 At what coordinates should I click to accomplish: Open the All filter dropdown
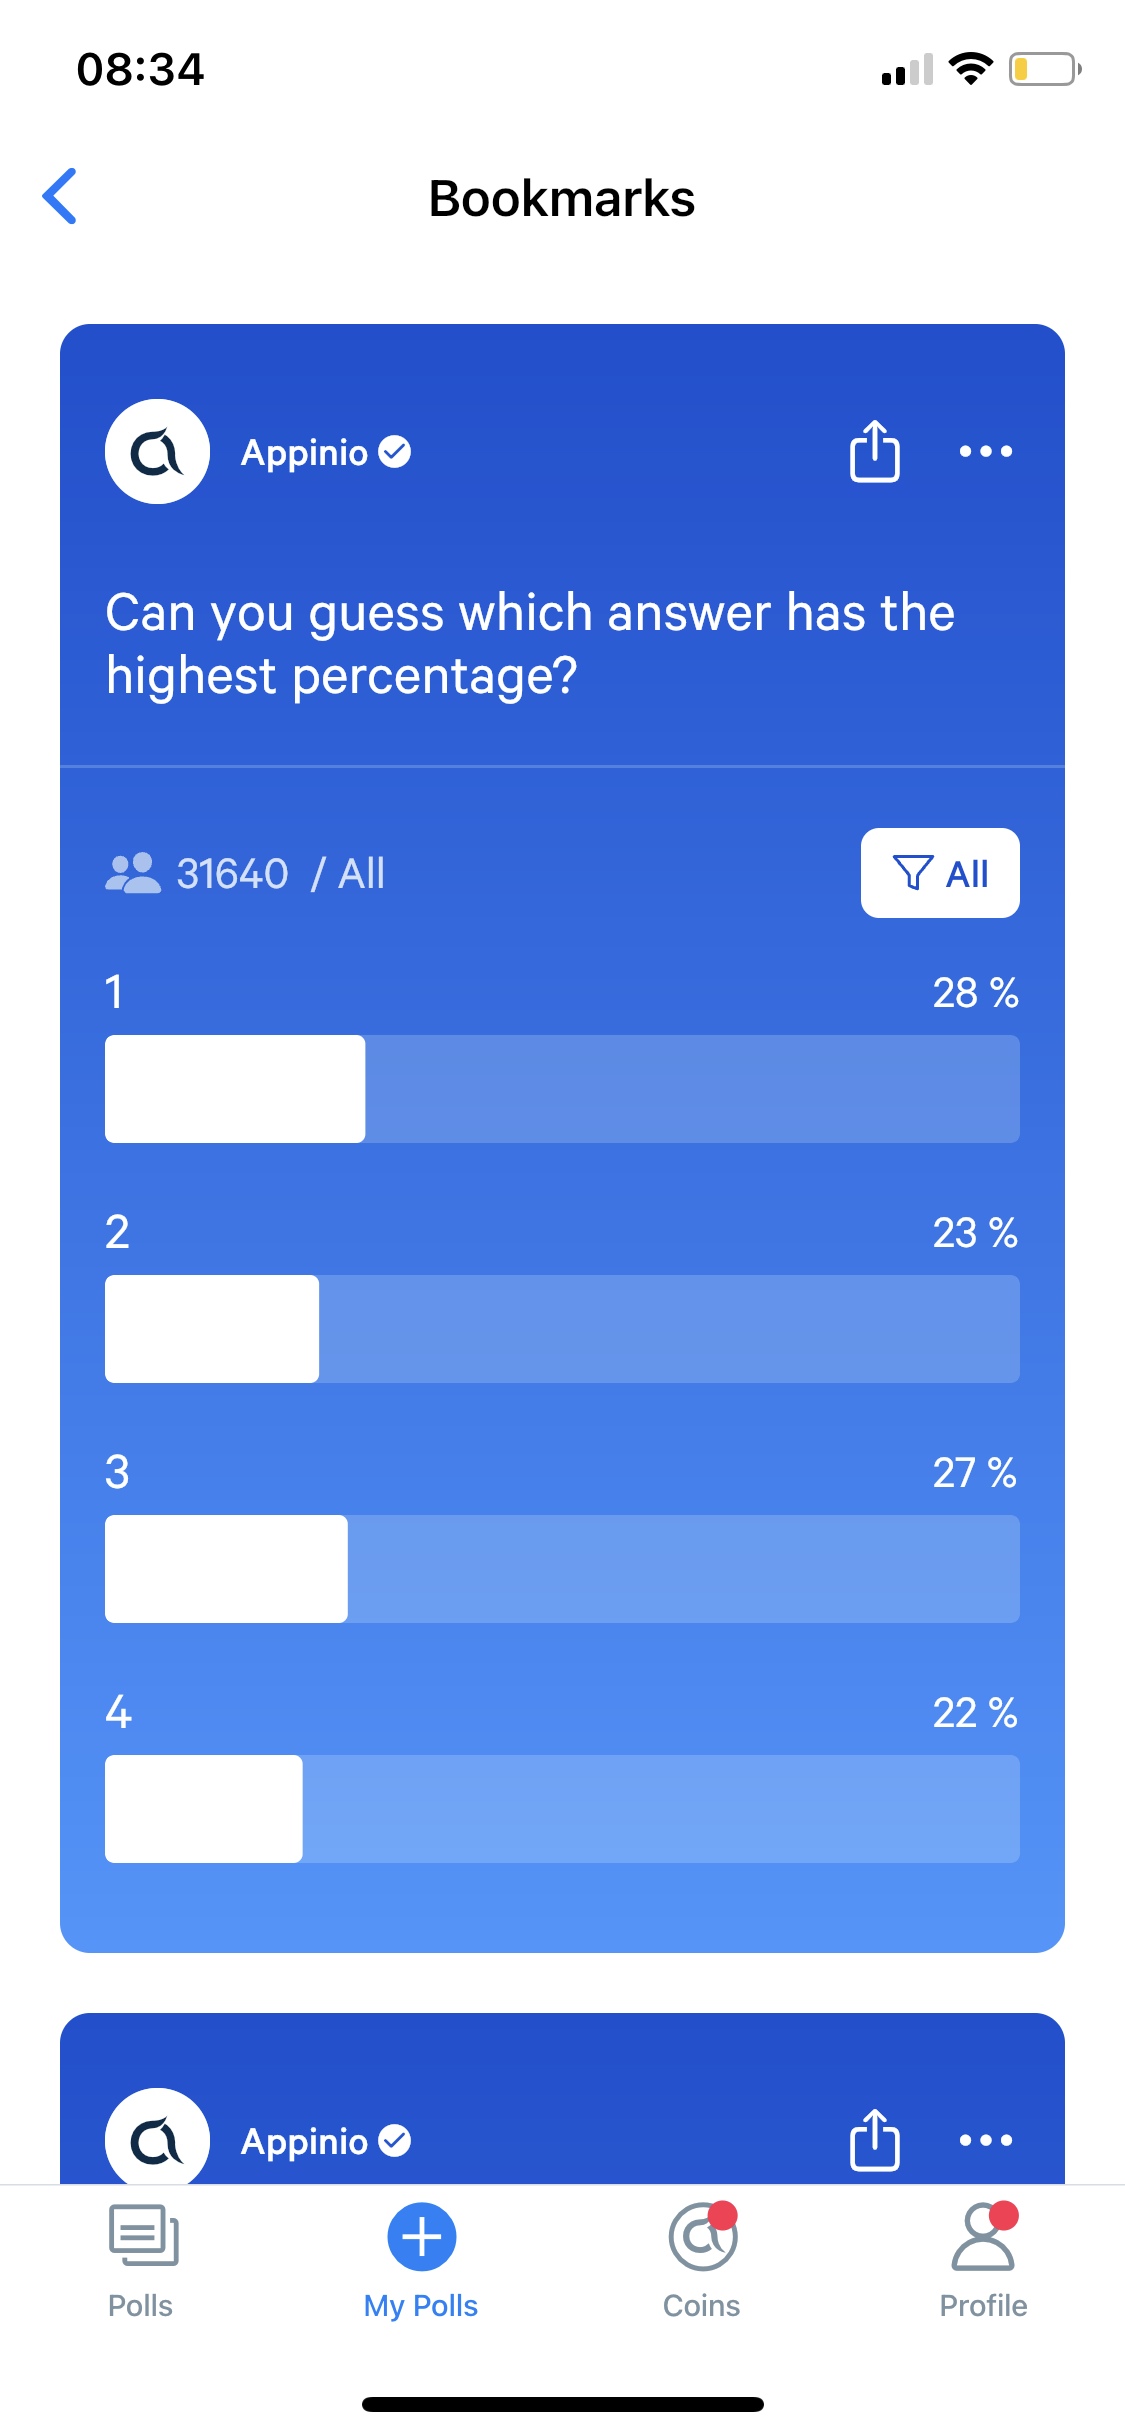coord(939,873)
